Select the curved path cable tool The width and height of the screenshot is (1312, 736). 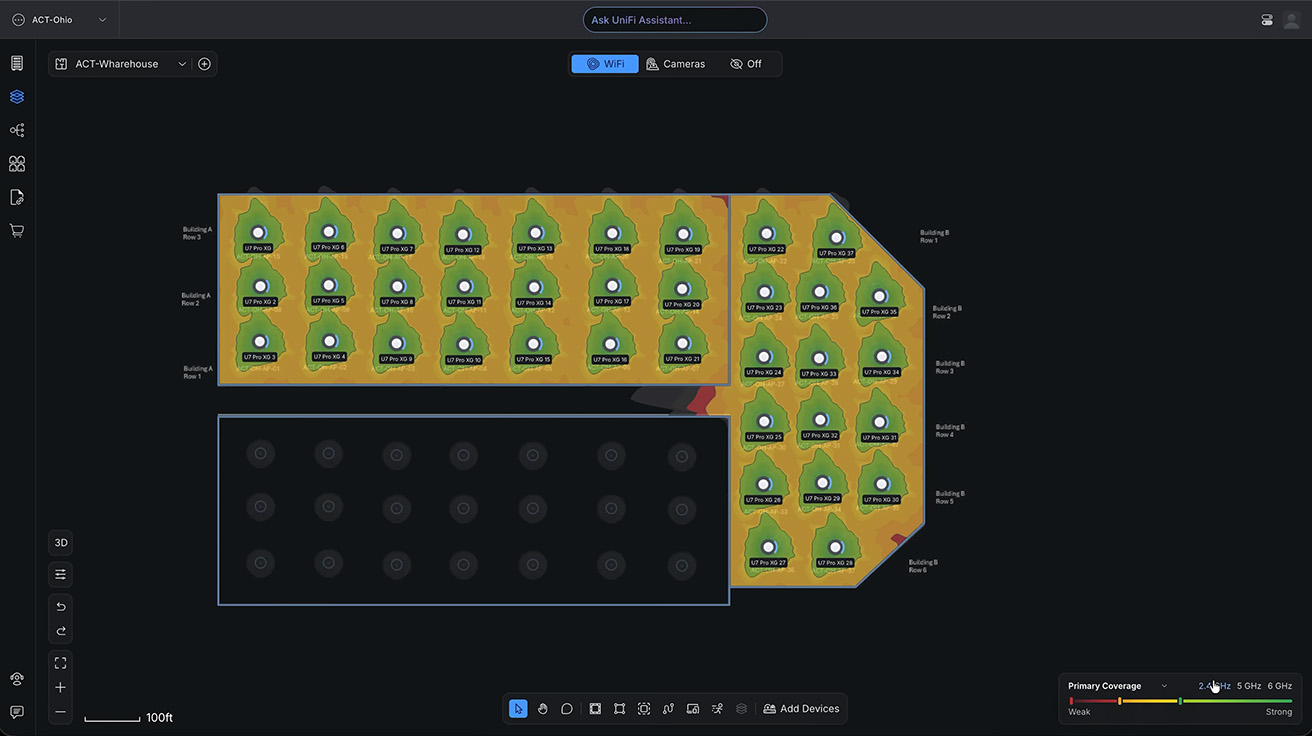pyautogui.click(x=669, y=708)
